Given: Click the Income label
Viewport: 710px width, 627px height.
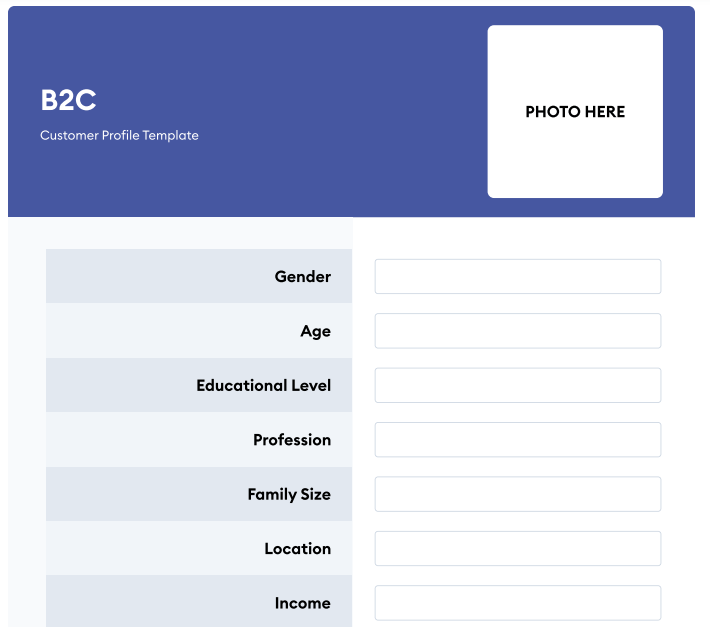Looking at the screenshot, I should (302, 603).
